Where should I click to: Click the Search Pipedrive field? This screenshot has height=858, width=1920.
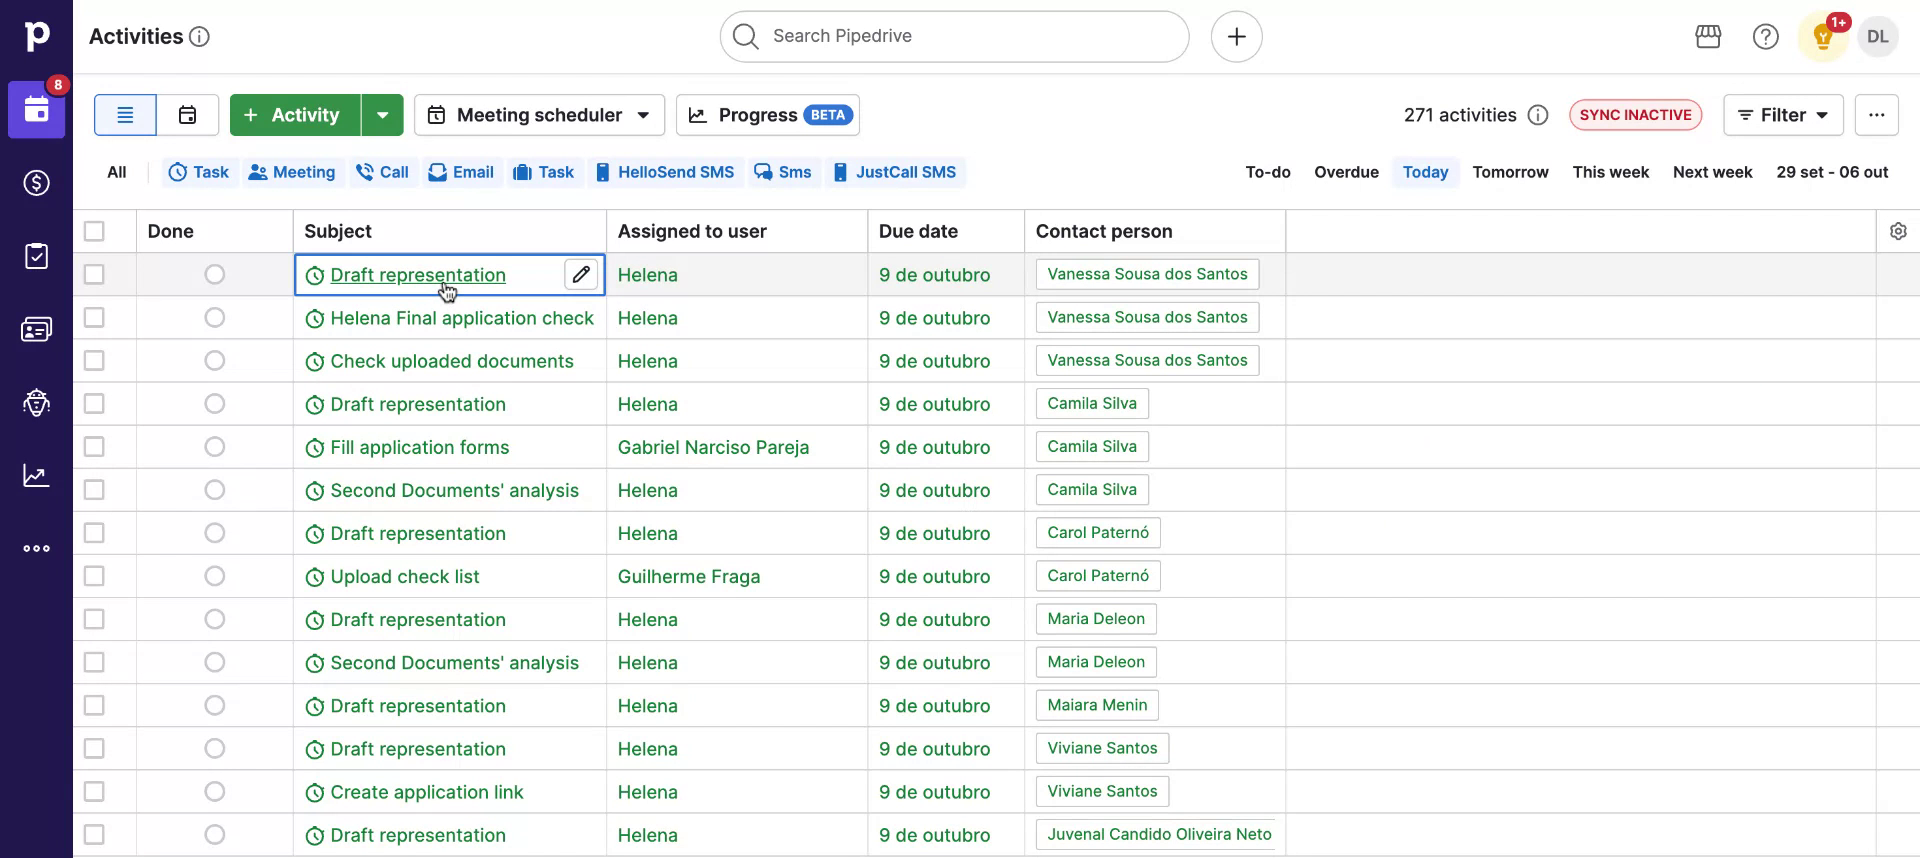pos(953,37)
